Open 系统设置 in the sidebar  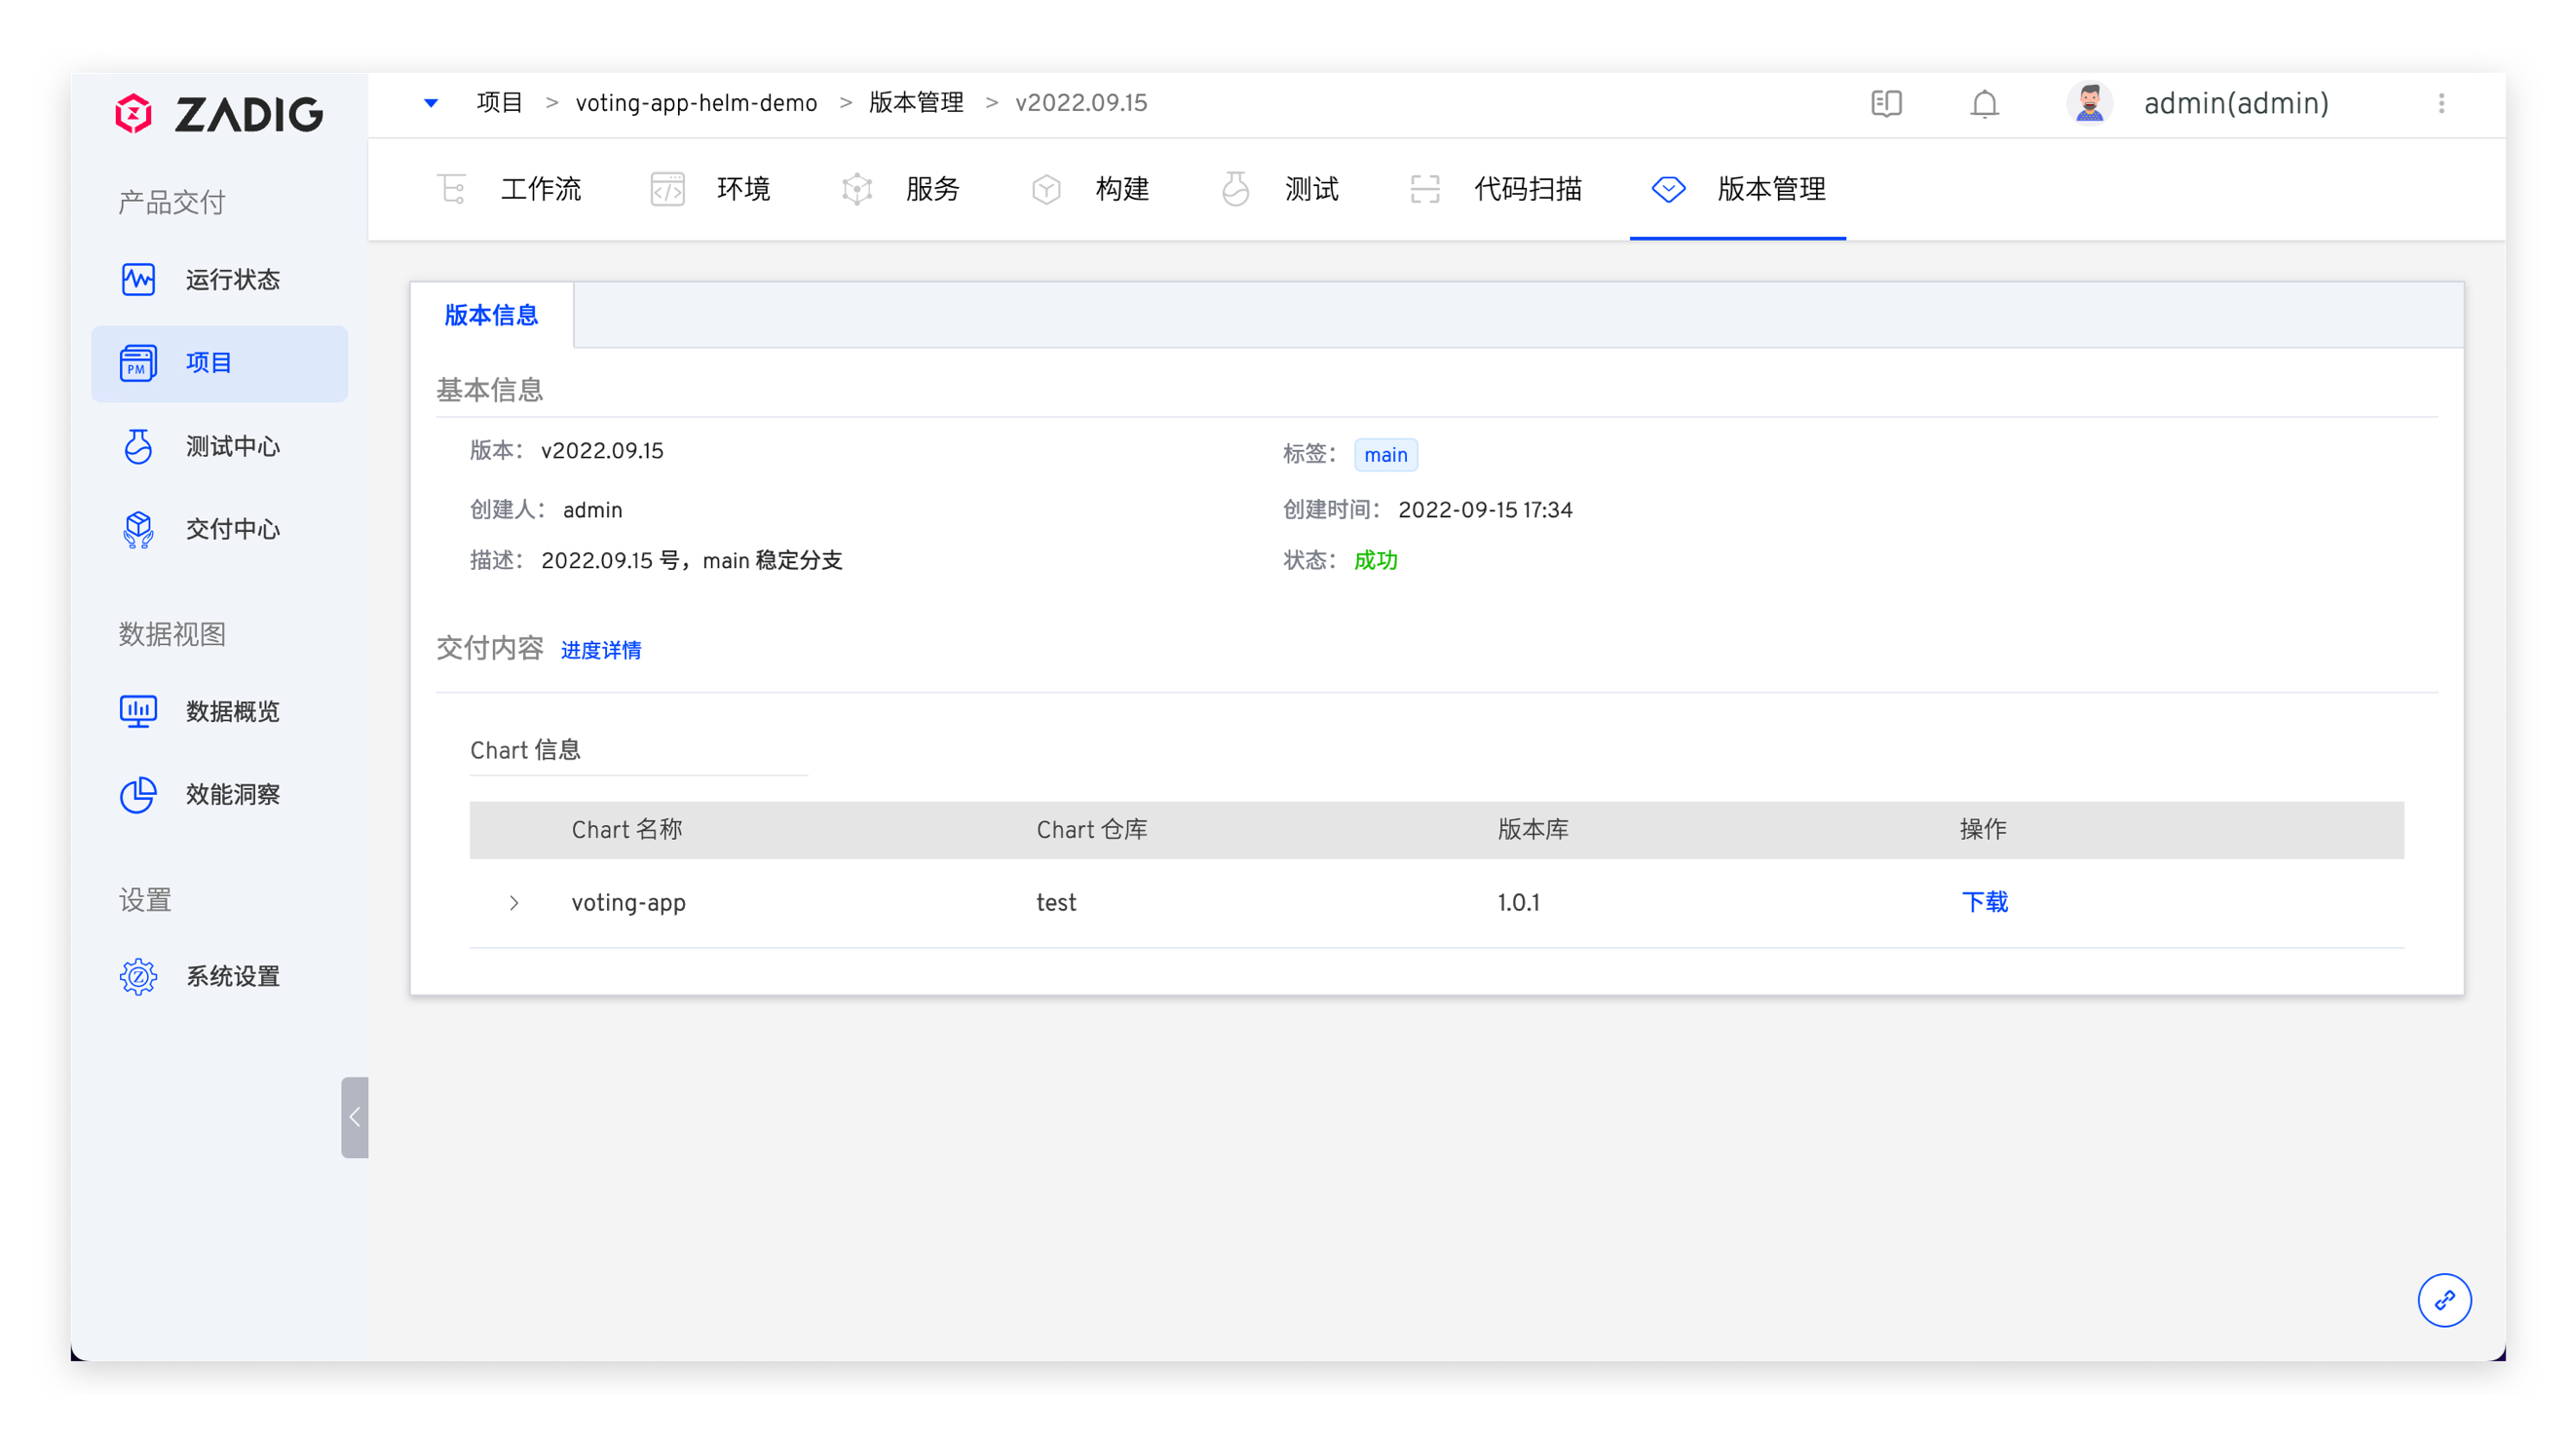tap(231, 976)
